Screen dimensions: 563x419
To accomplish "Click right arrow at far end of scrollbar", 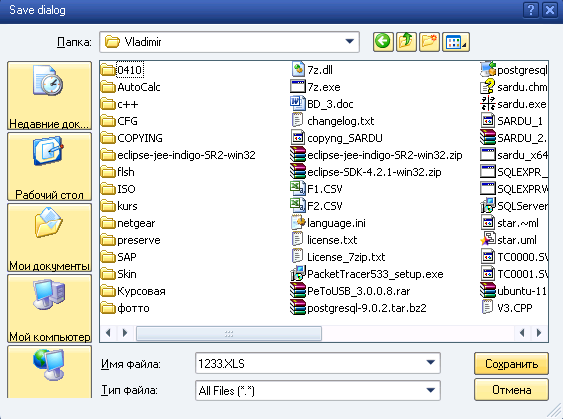I will point(539,333).
